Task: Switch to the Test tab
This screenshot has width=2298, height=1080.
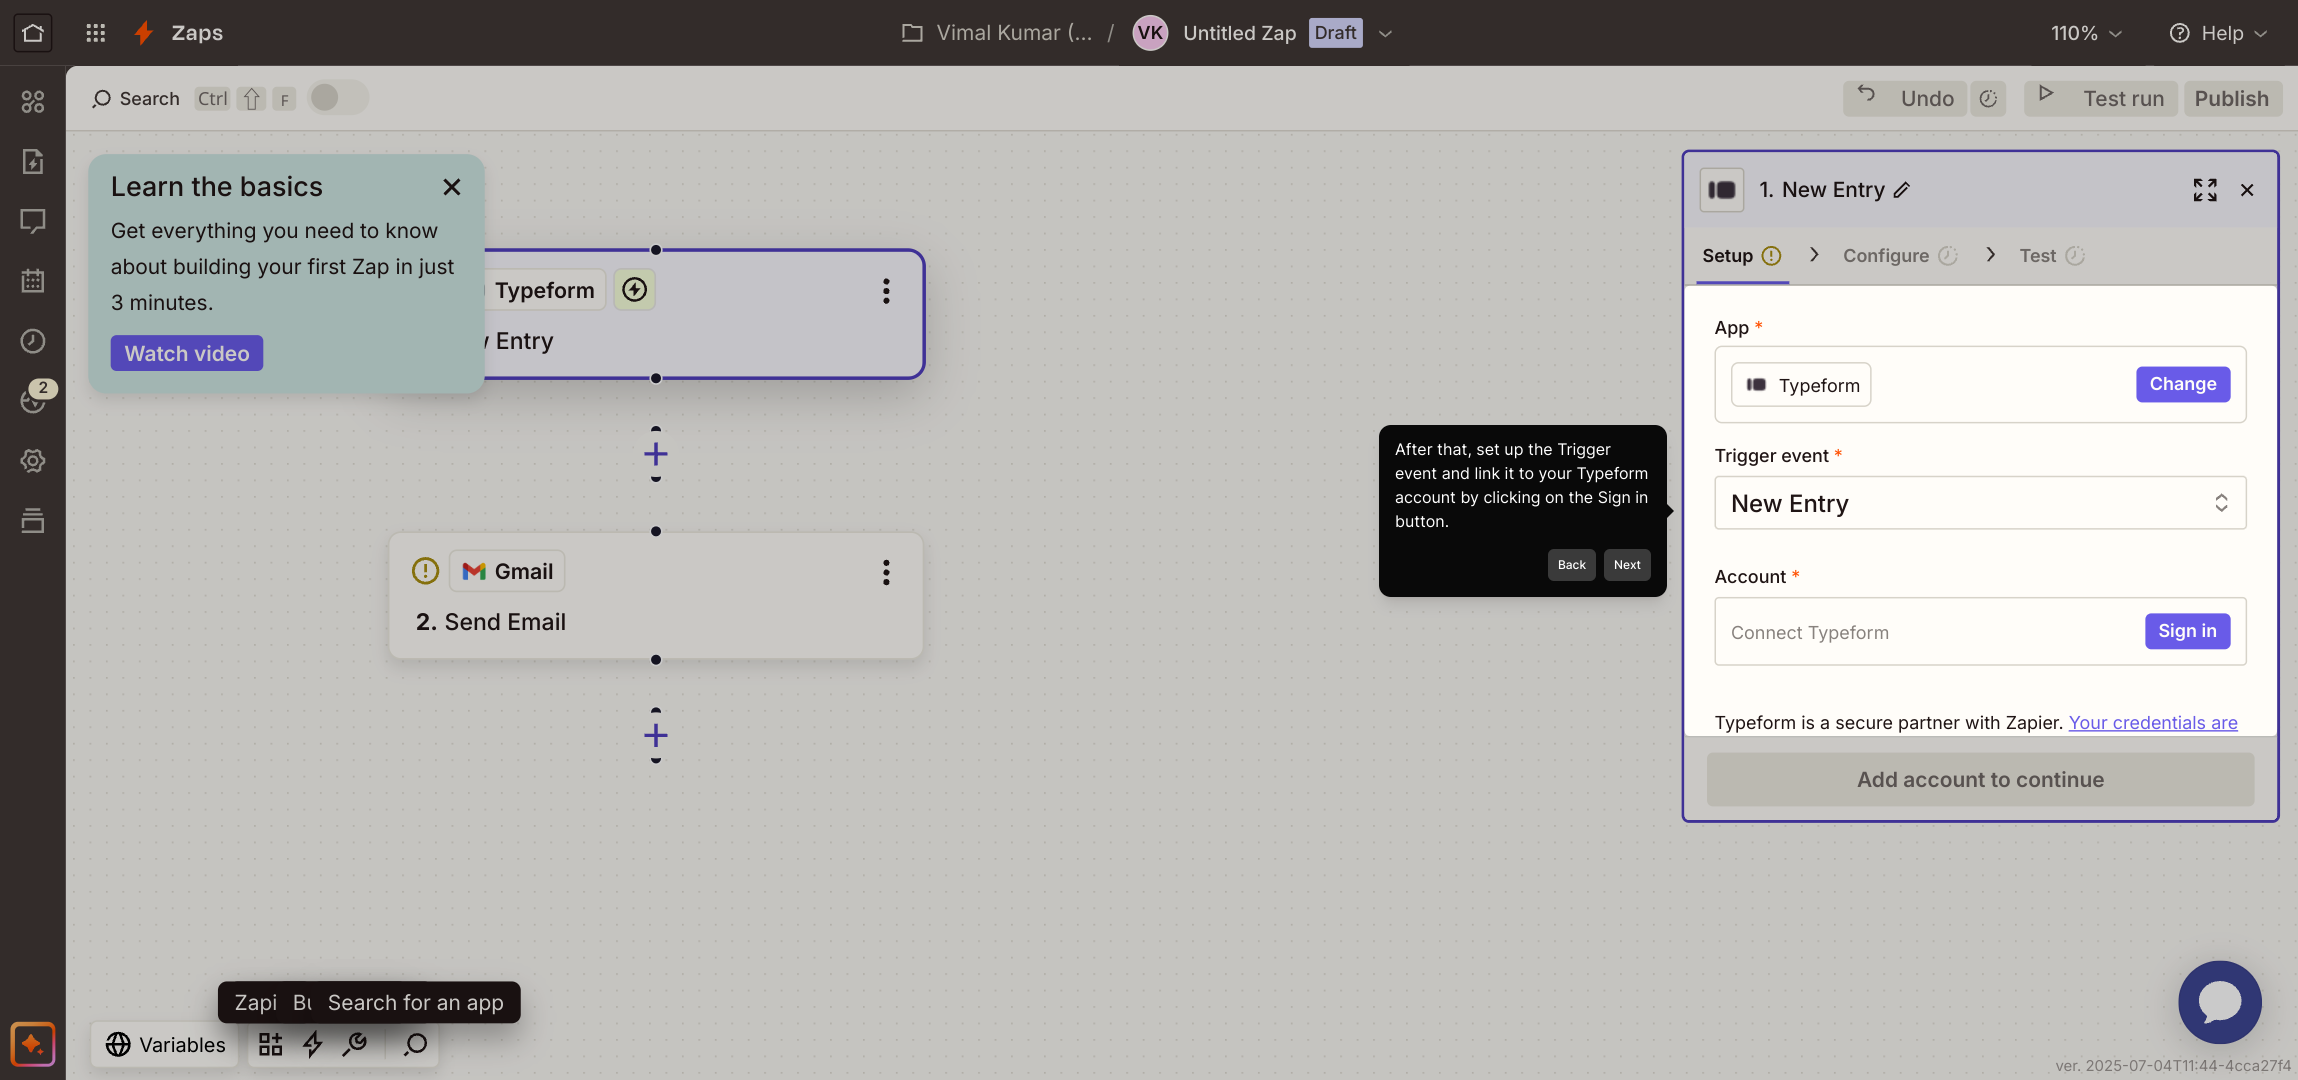Action: pyautogui.click(x=2051, y=256)
